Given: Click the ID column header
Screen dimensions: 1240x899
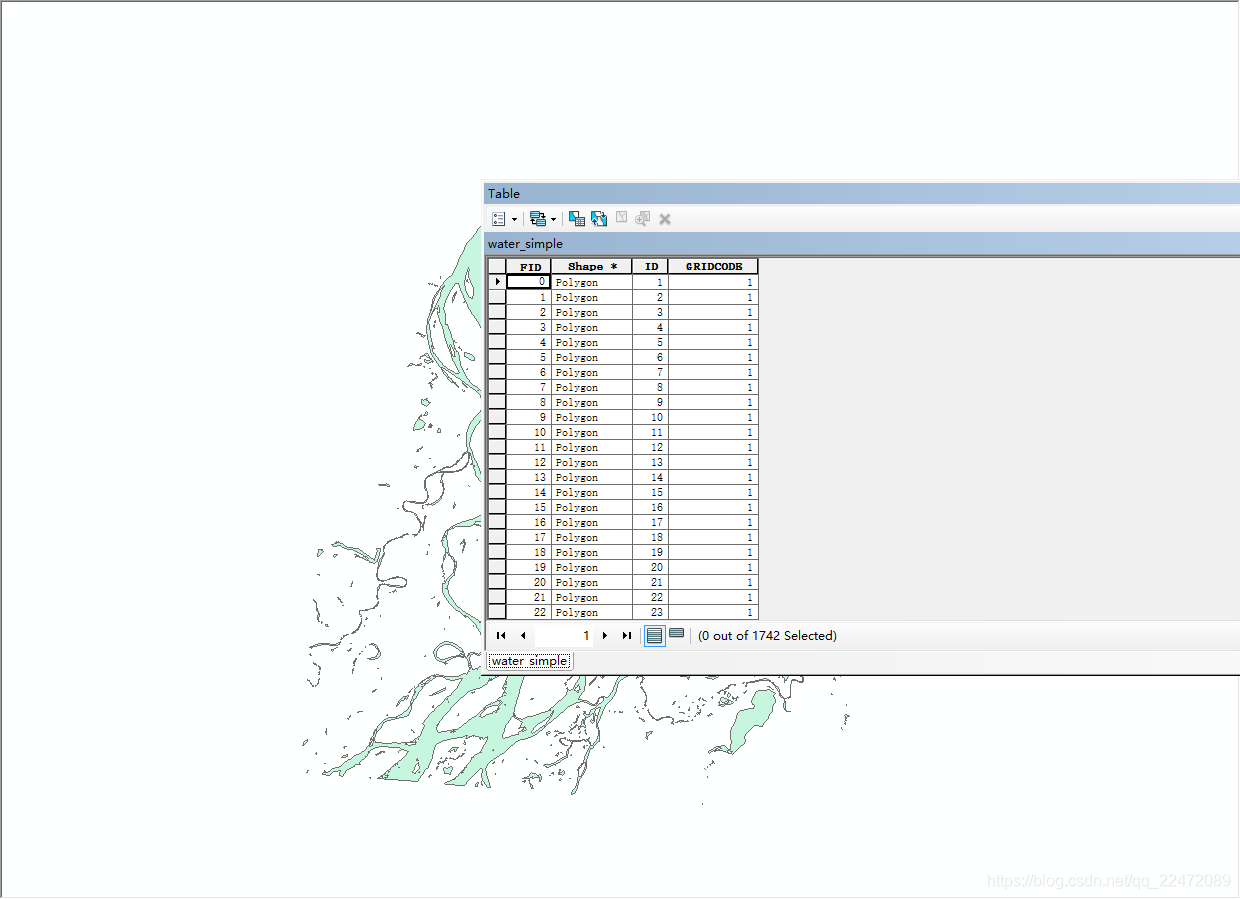Looking at the screenshot, I should tap(651, 266).
